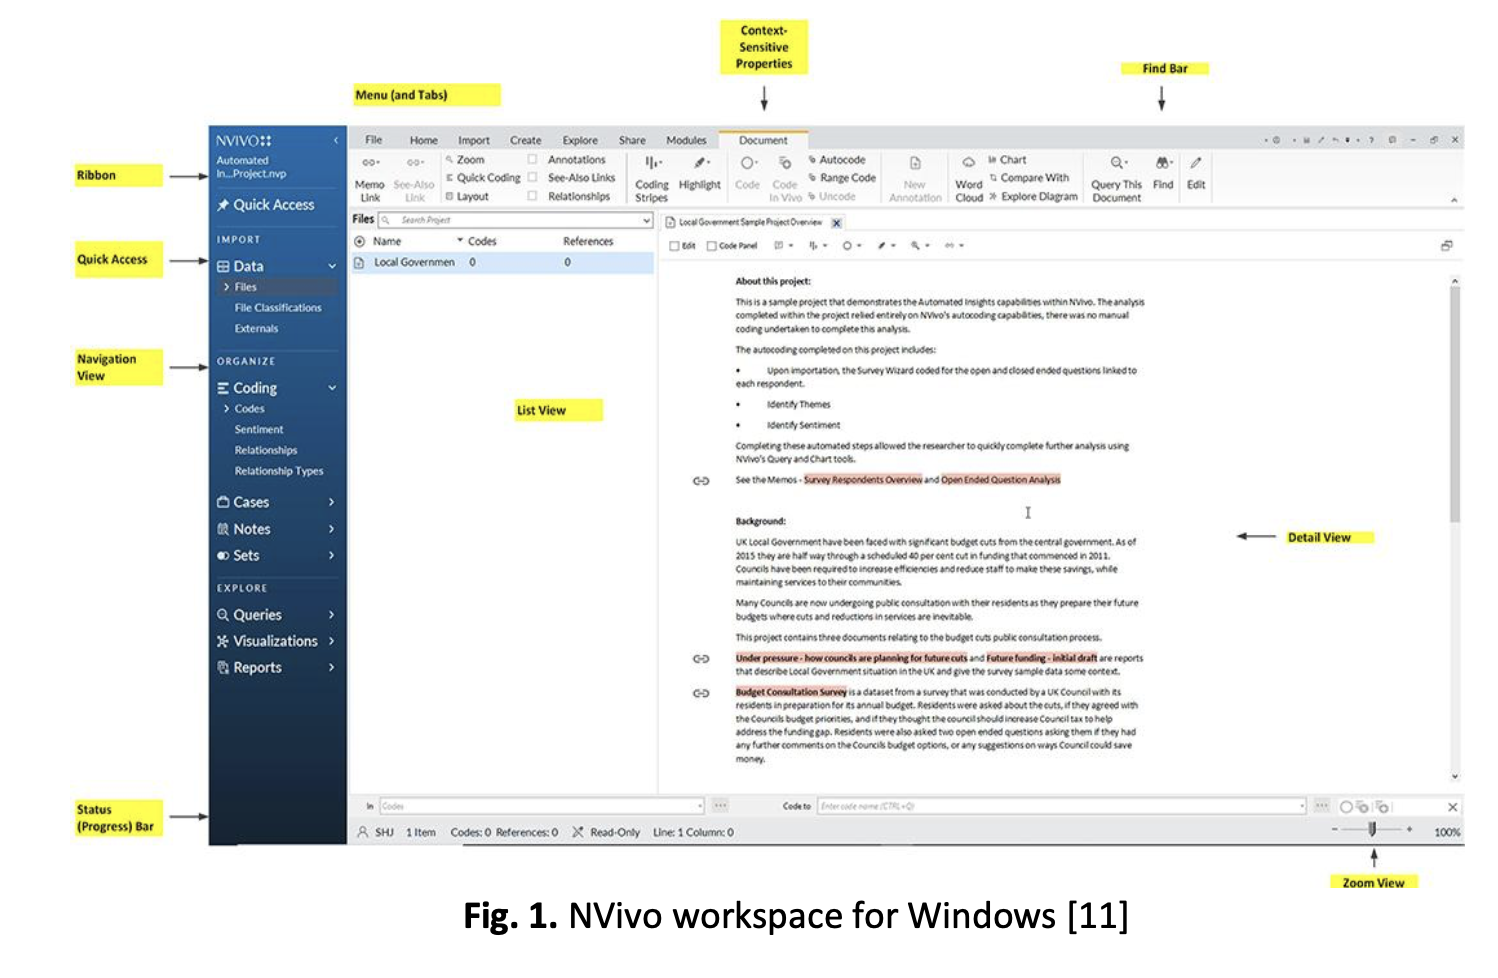Click the zoom out minus button
1498x978 pixels.
(1335, 830)
